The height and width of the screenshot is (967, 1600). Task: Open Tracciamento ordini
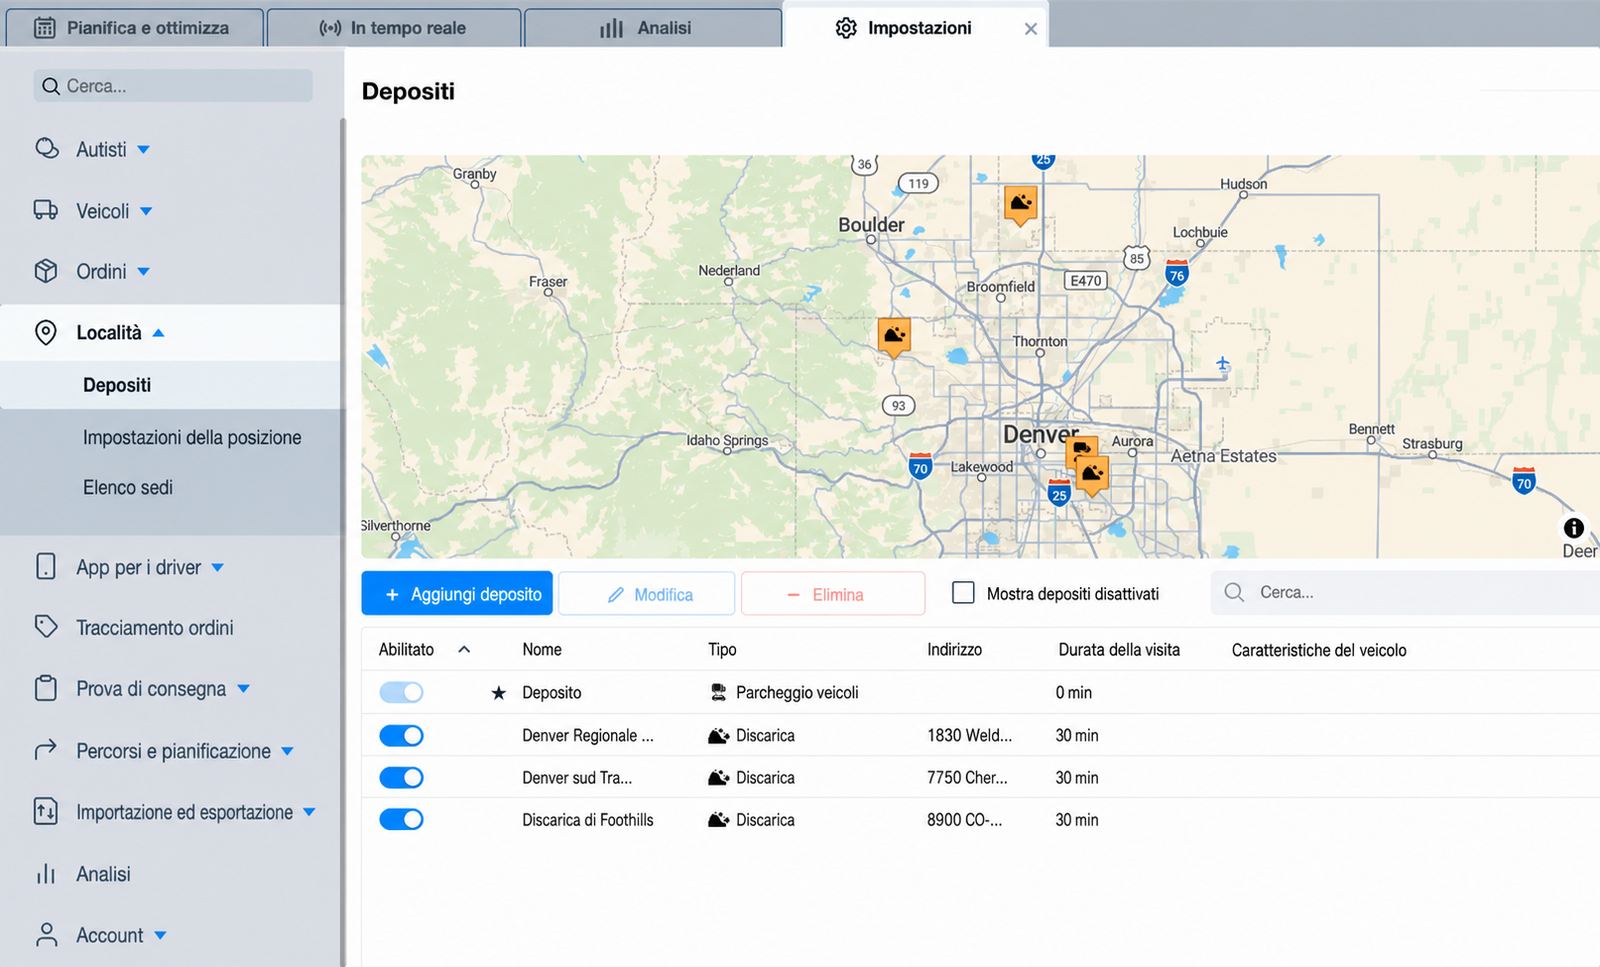[155, 628]
